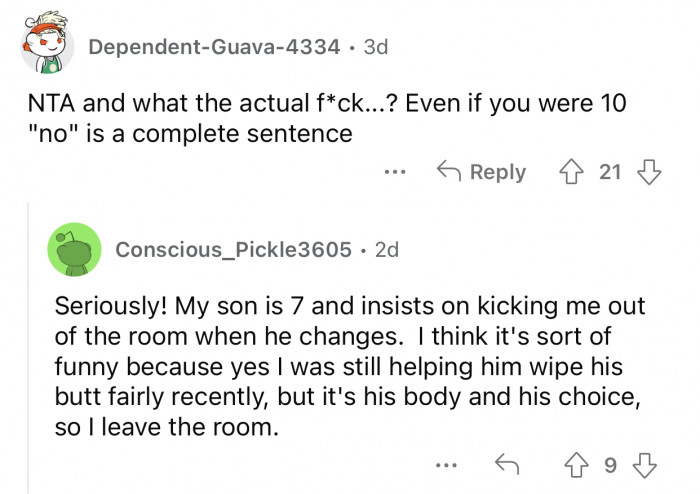Downvote the reply with 9 points
The width and height of the screenshot is (700, 494).
coord(644,463)
